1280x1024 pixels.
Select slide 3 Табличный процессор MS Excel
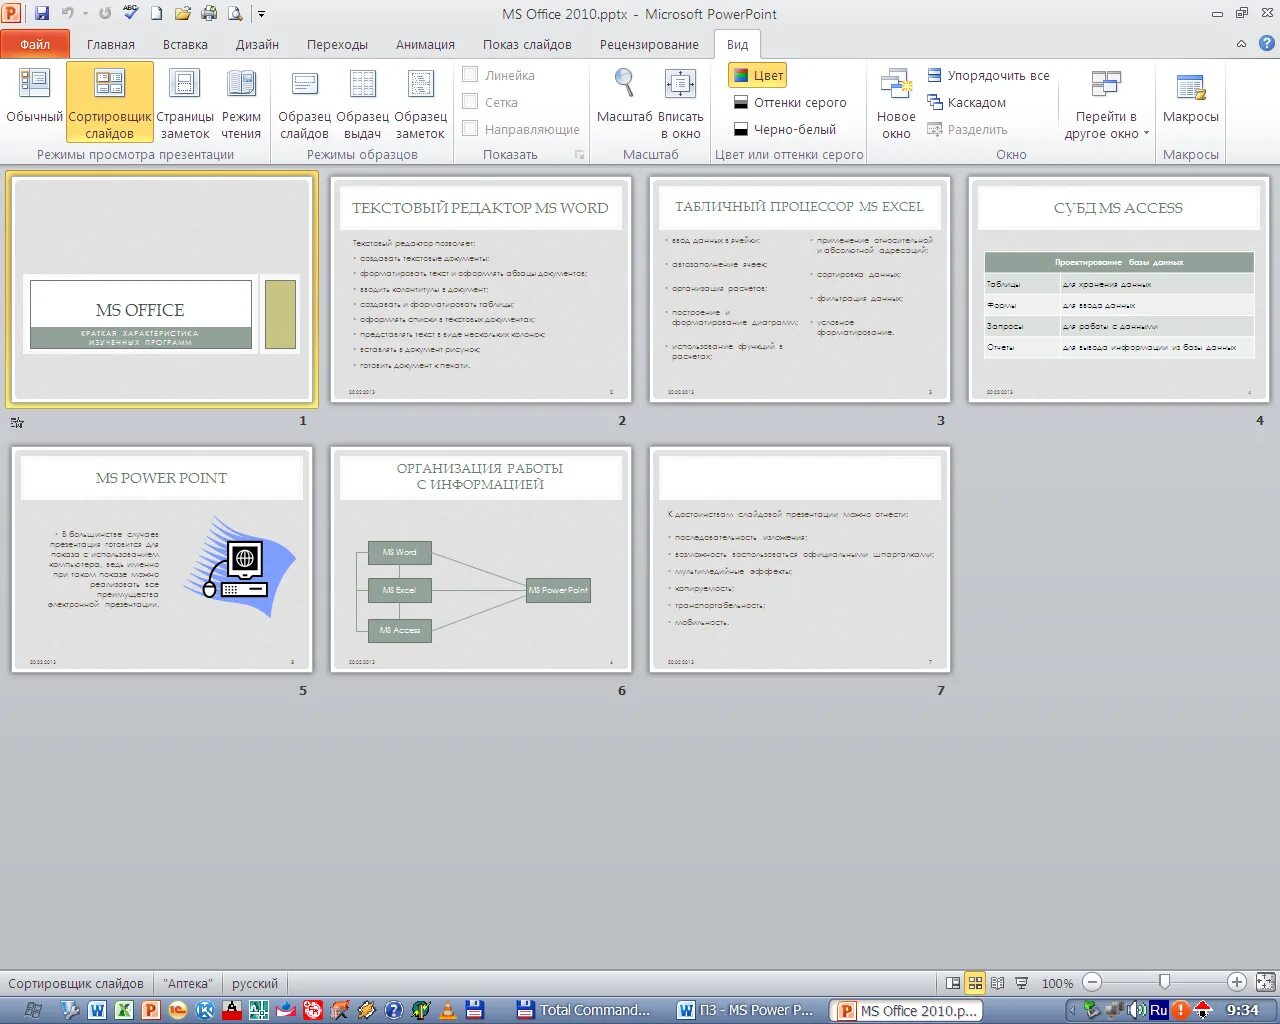pyautogui.click(x=800, y=290)
